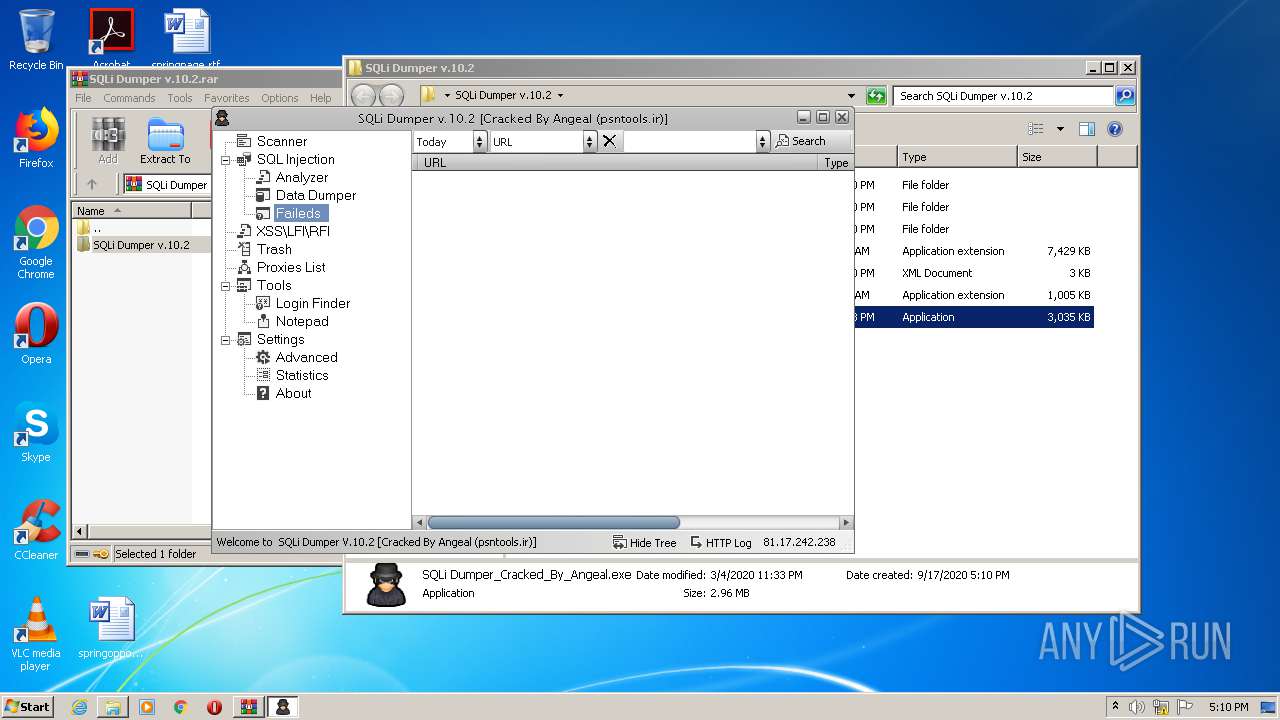This screenshot has width=1280, height=720.
Task: Collapse the Tools tree branch
Action: (226, 286)
